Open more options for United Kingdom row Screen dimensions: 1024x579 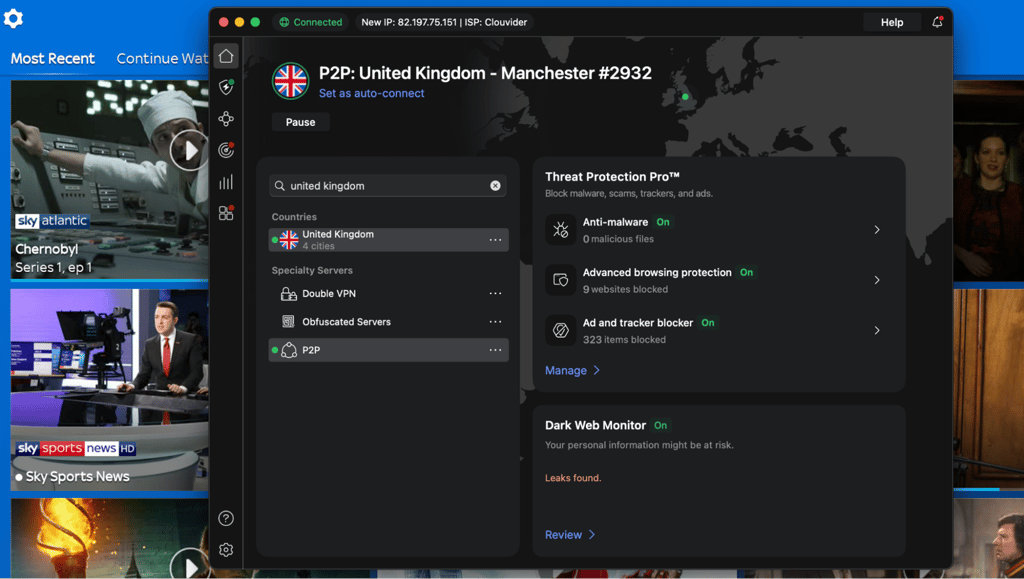[496, 240]
